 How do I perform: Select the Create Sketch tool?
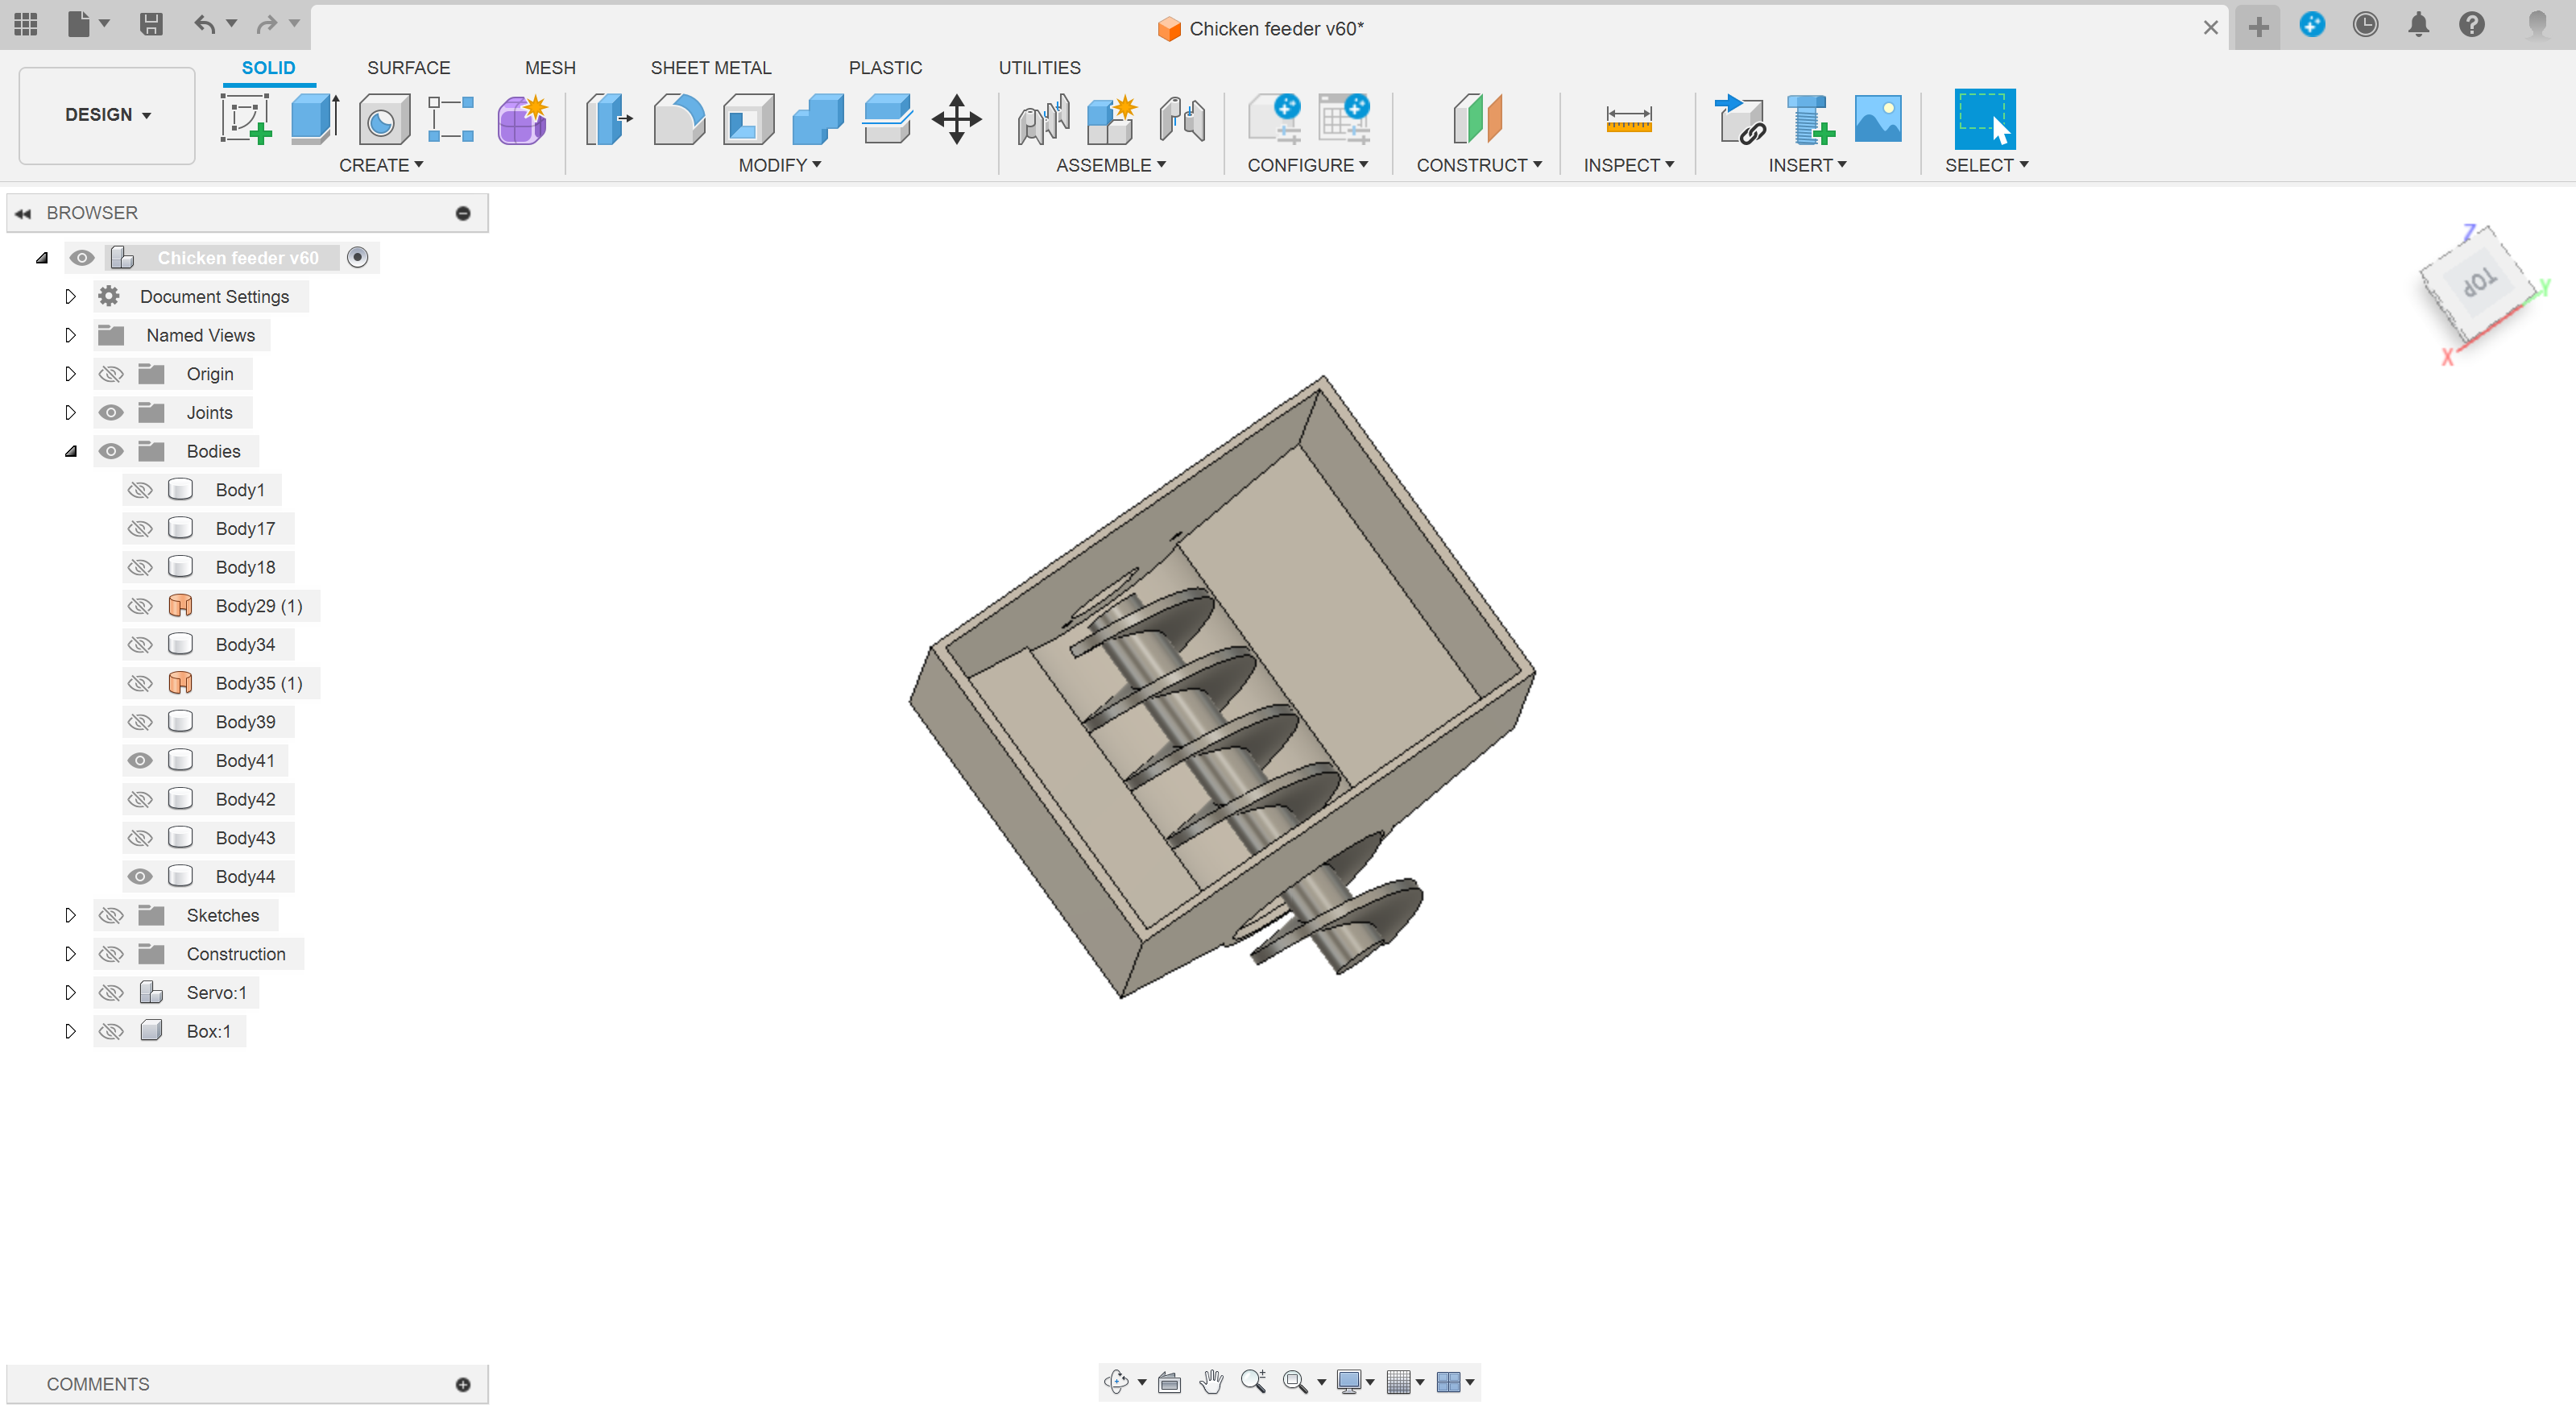[246, 119]
